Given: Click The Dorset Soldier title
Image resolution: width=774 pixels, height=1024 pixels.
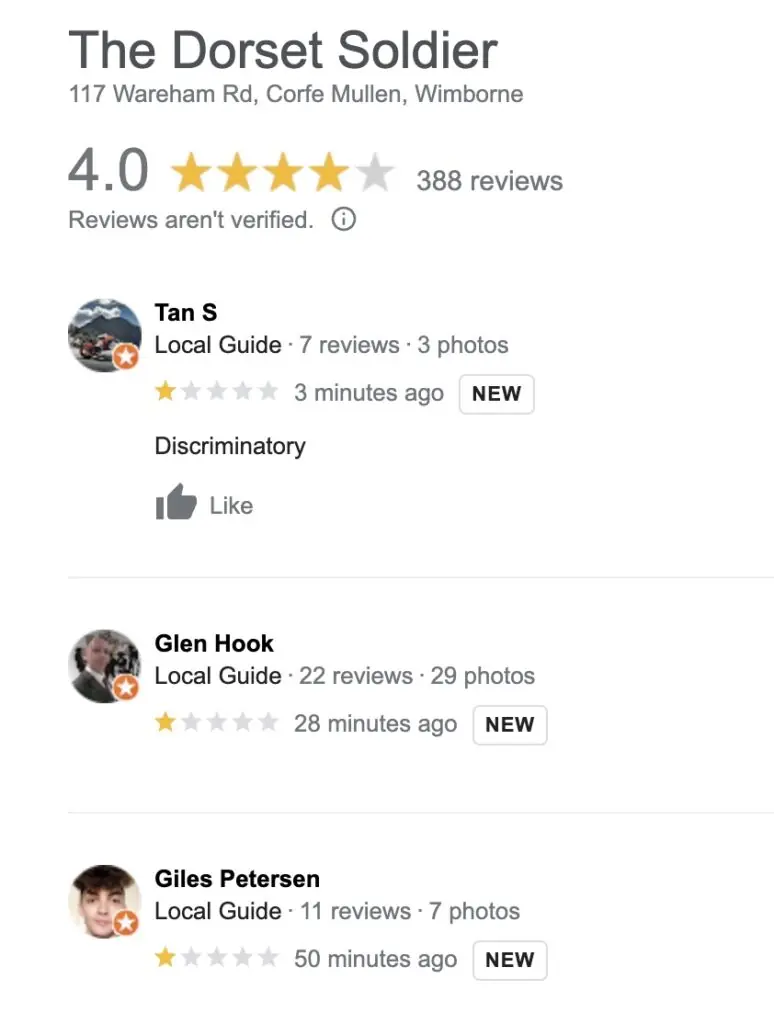Looking at the screenshot, I should pyautogui.click(x=283, y=50).
